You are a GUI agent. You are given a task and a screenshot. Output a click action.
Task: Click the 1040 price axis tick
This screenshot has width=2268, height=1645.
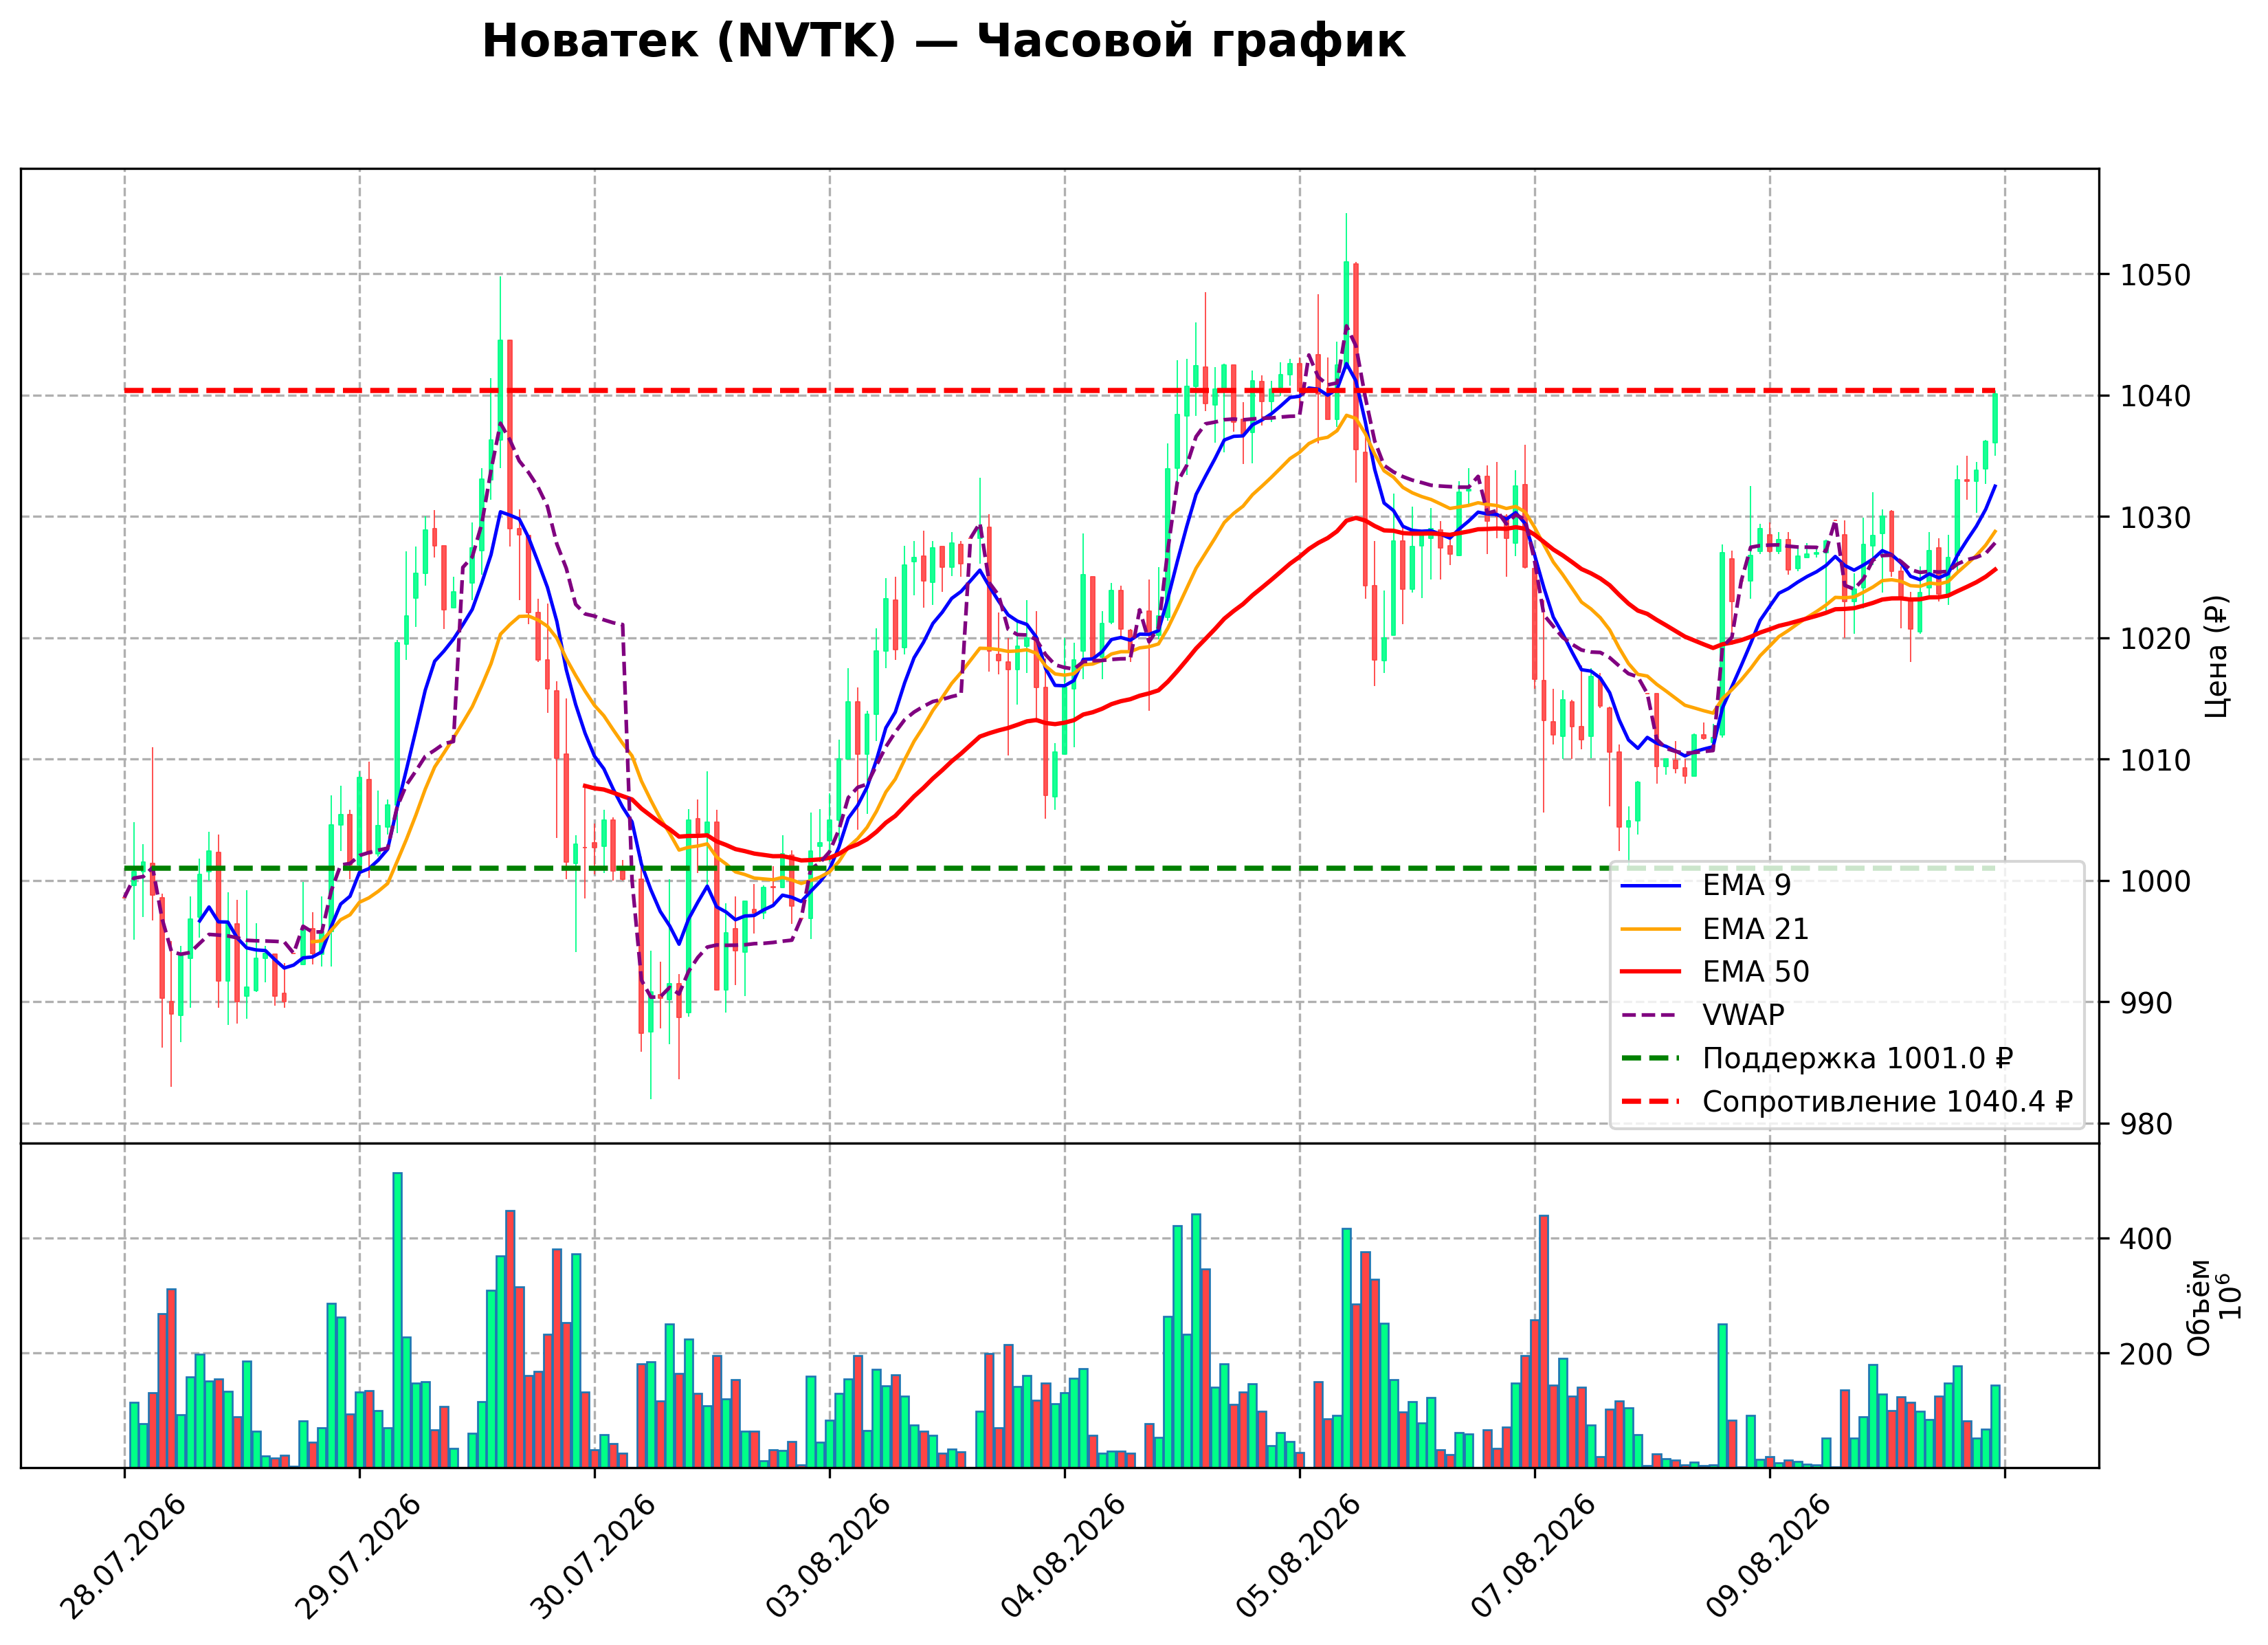pyautogui.click(x=2155, y=396)
